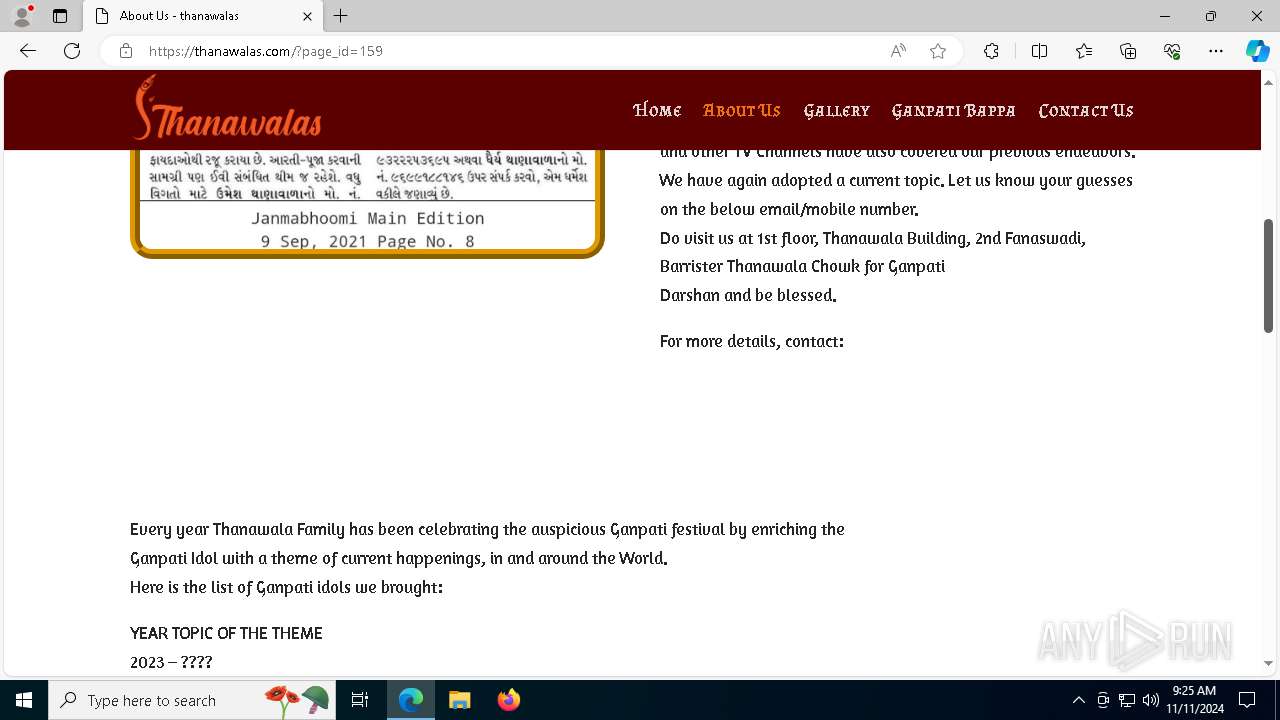The width and height of the screenshot is (1280, 720).
Task: Open Browser essentials heart icon
Action: pos(1172,51)
